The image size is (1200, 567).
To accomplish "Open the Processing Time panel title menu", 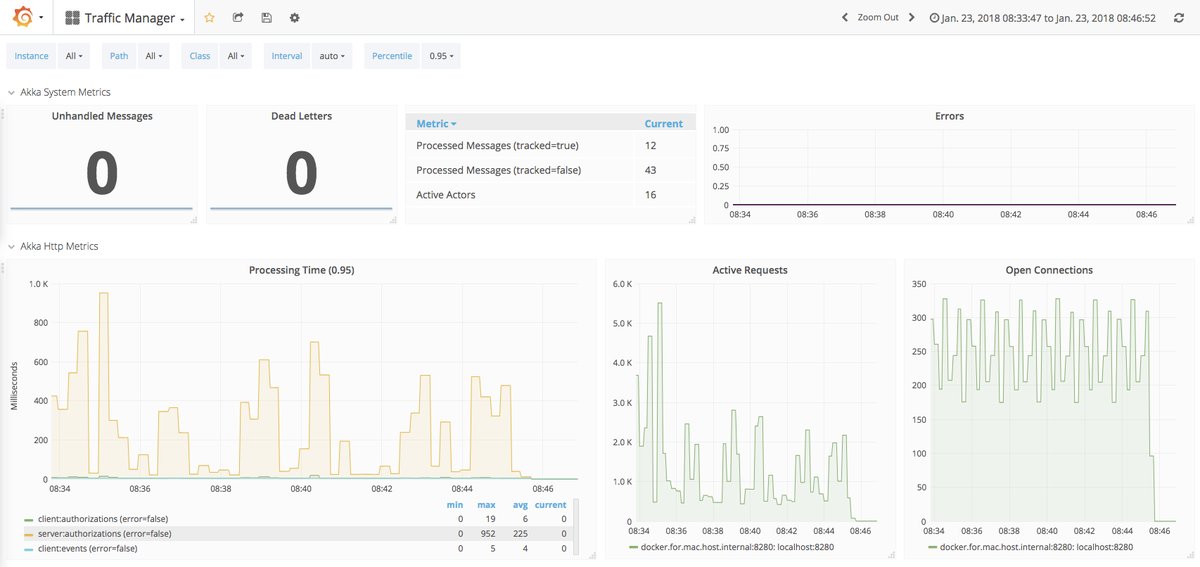I will pos(301,270).
